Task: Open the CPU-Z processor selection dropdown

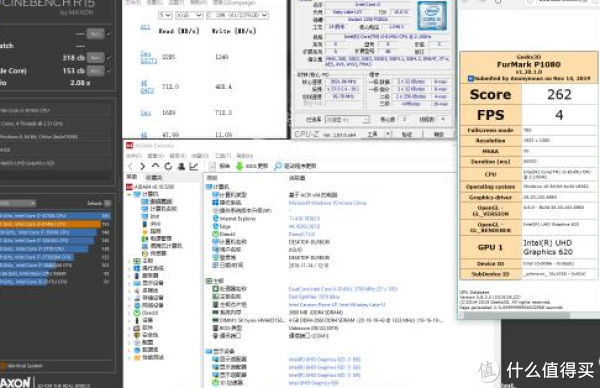Action: pyautogui.click(x=347, y=120)
